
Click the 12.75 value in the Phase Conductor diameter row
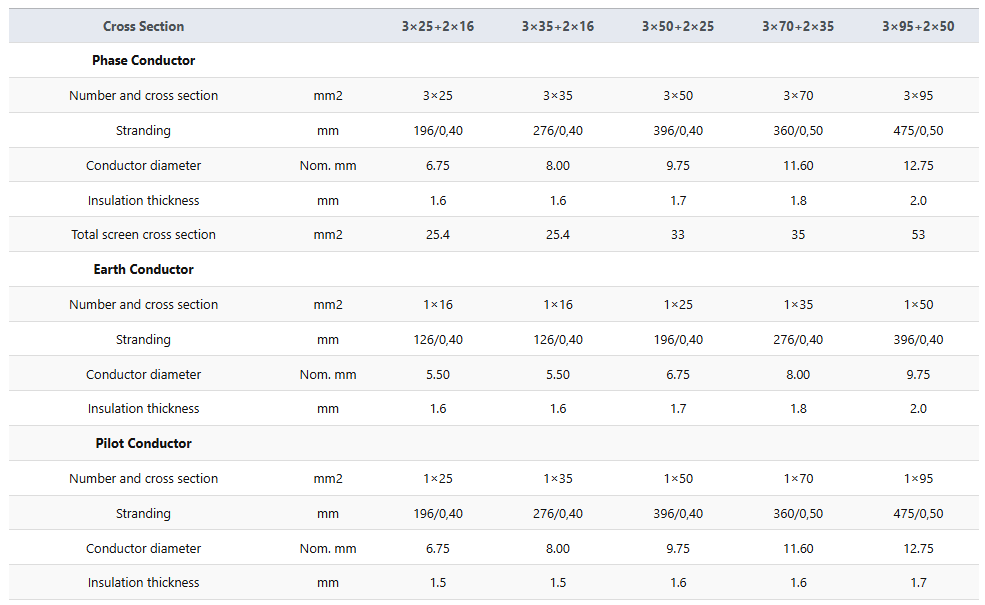[x=918, y=165]
